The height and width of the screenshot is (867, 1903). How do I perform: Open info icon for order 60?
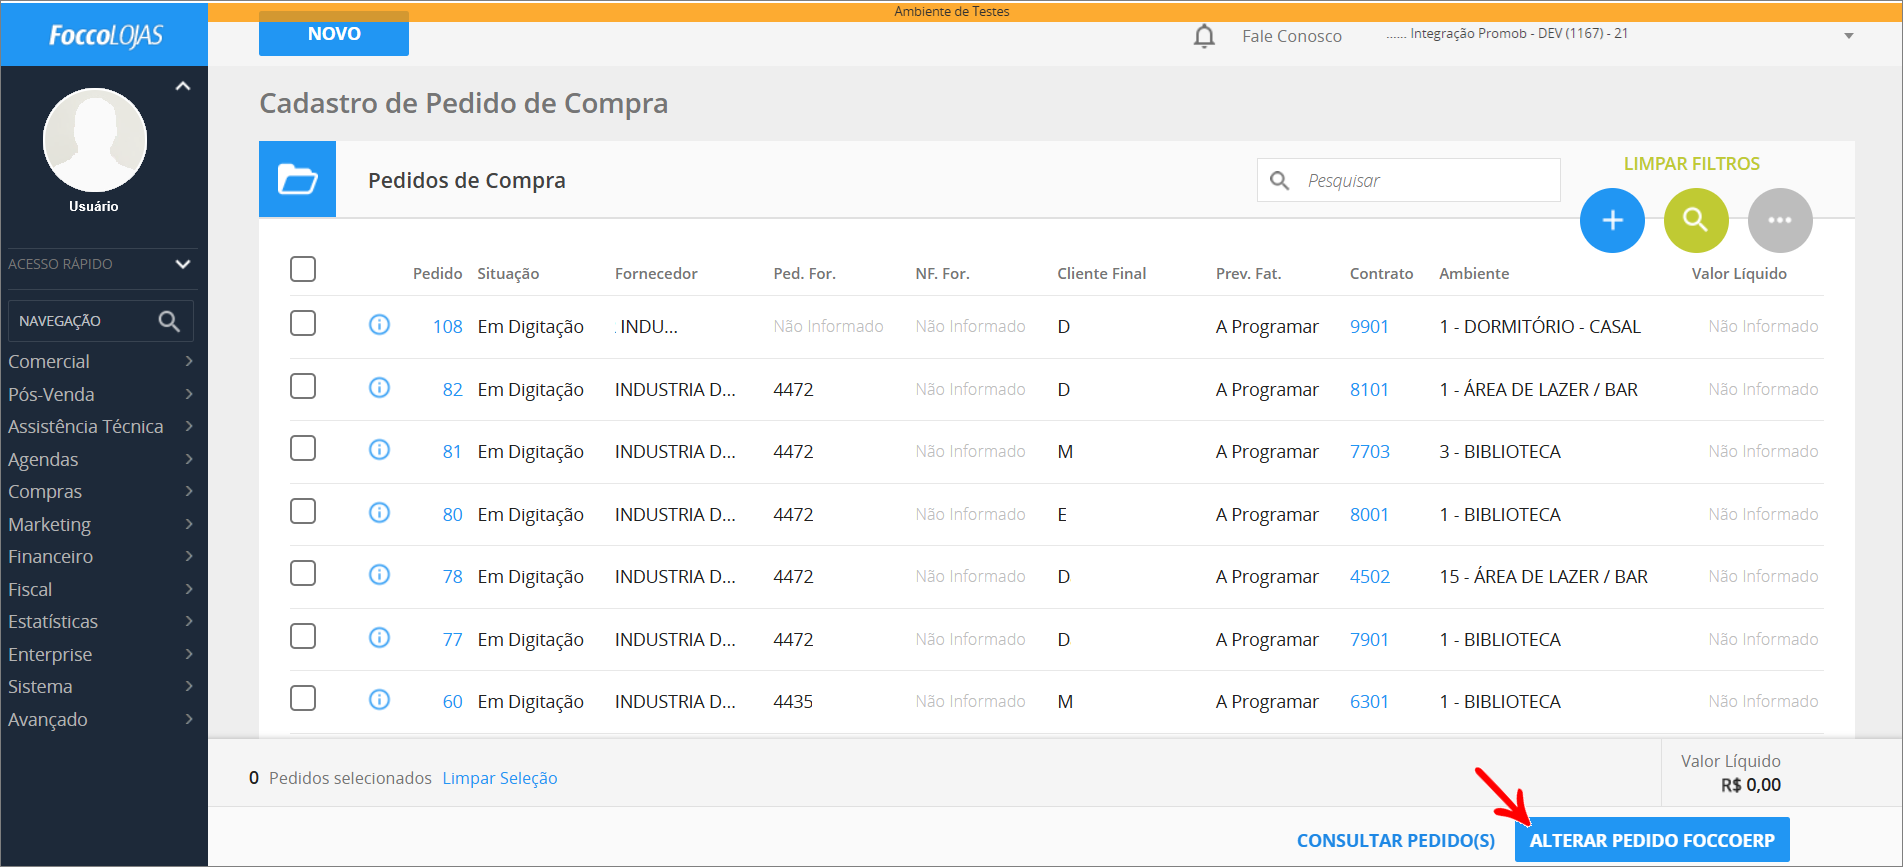tap(379, 700)
